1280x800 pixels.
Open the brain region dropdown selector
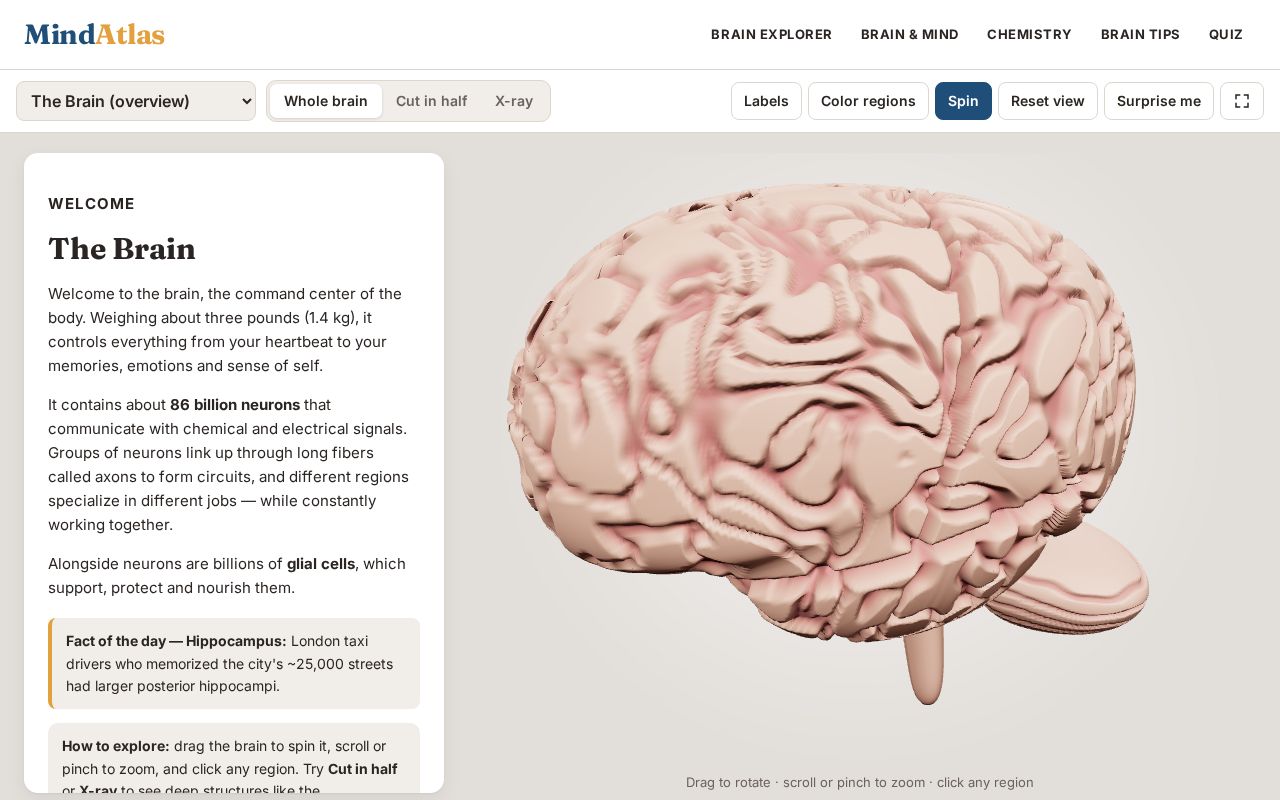[x=136, y=101]
